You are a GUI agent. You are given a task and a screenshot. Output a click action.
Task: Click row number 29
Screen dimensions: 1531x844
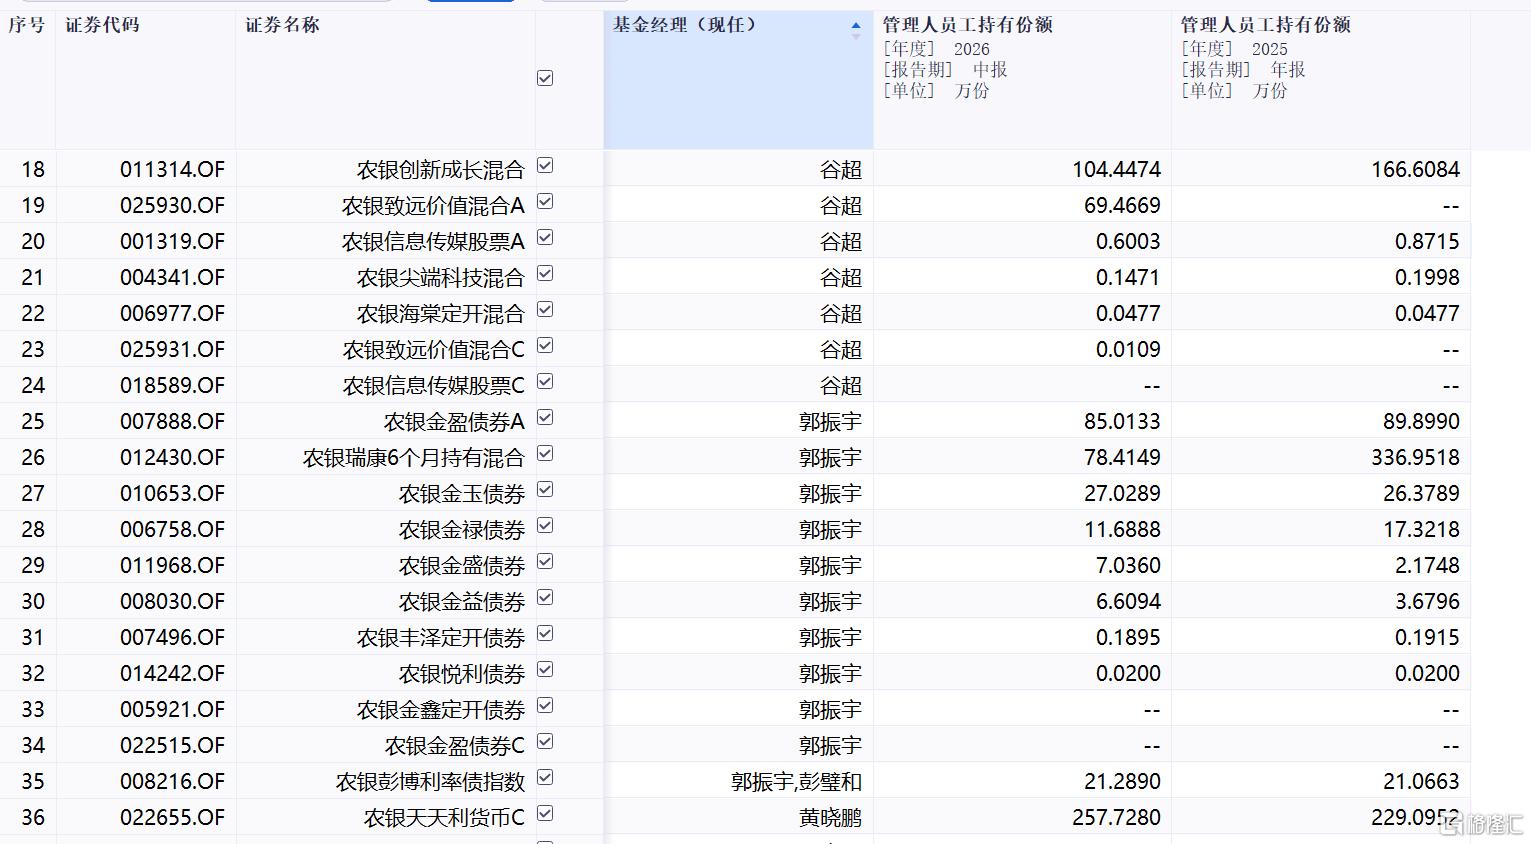tap(33, 566)
